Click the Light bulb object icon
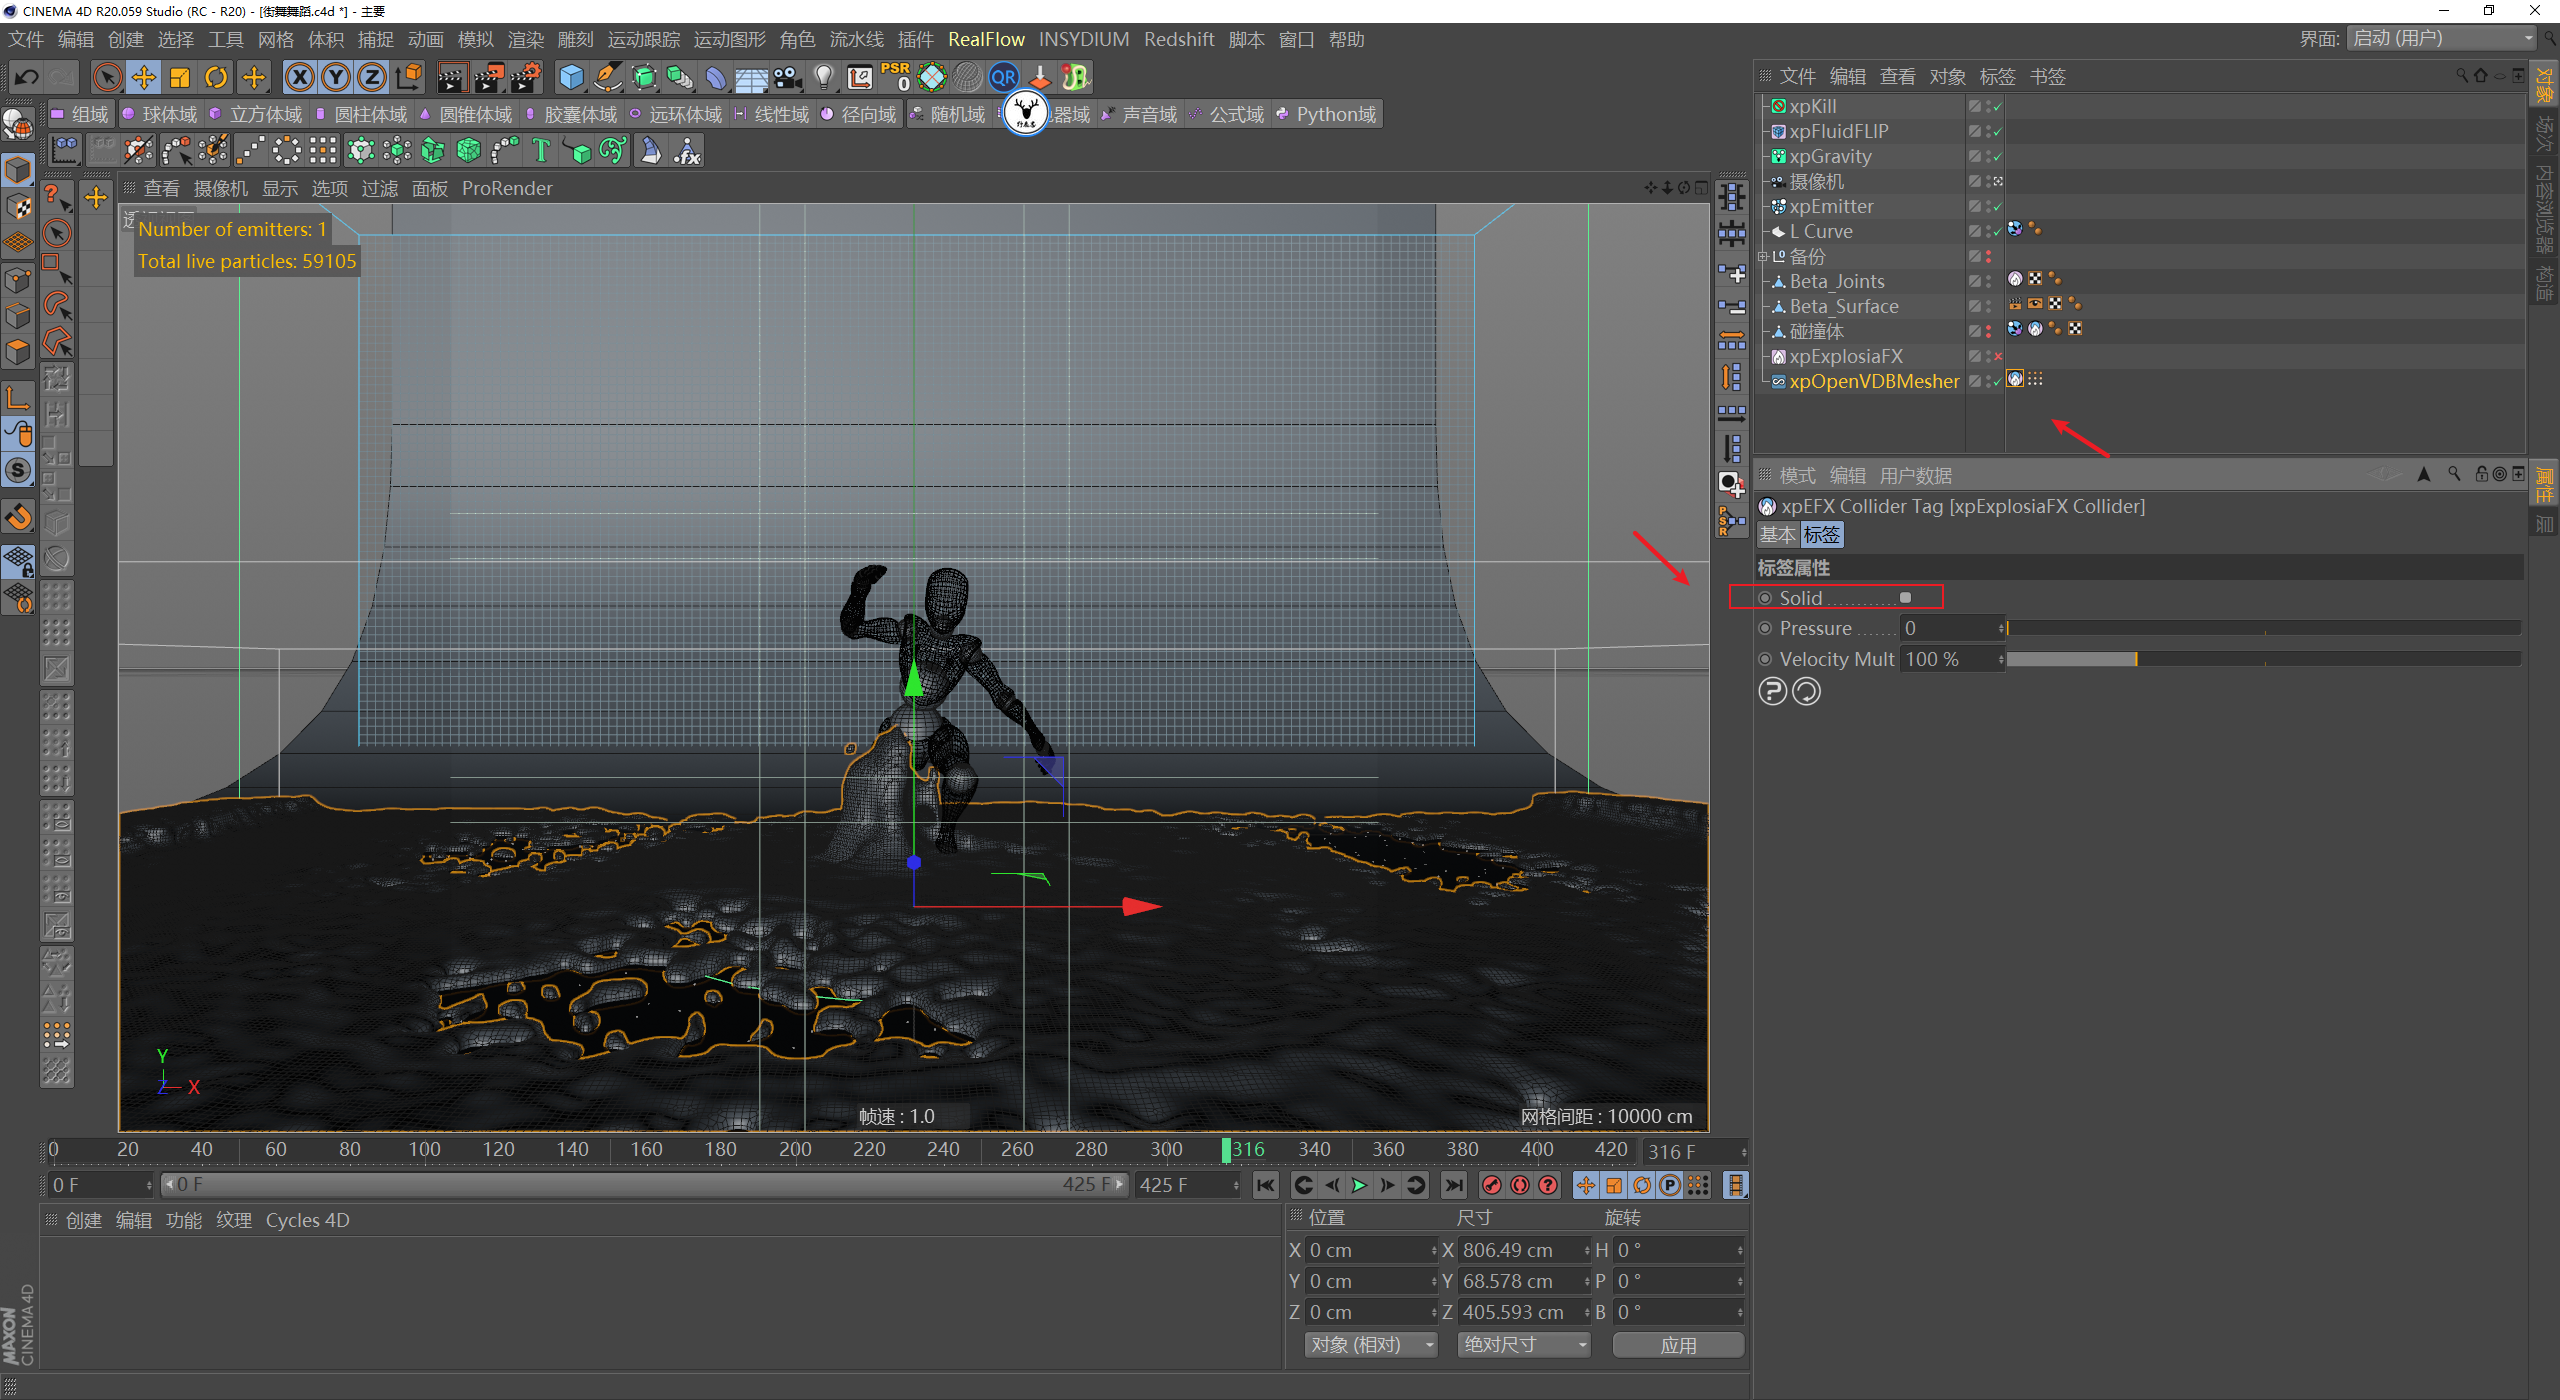This screenshot has height=1400, width=2560. [x=823, y=77]
